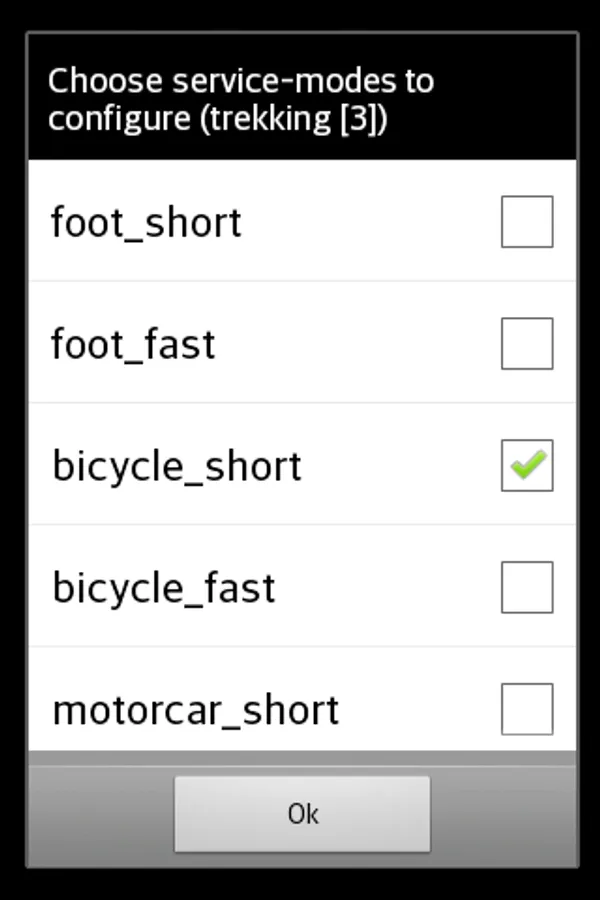Image resolution: width=600 pixels, height=900 pixels.
Task: Tap empty space in bicycle_fast row
Action: point(390,587)
